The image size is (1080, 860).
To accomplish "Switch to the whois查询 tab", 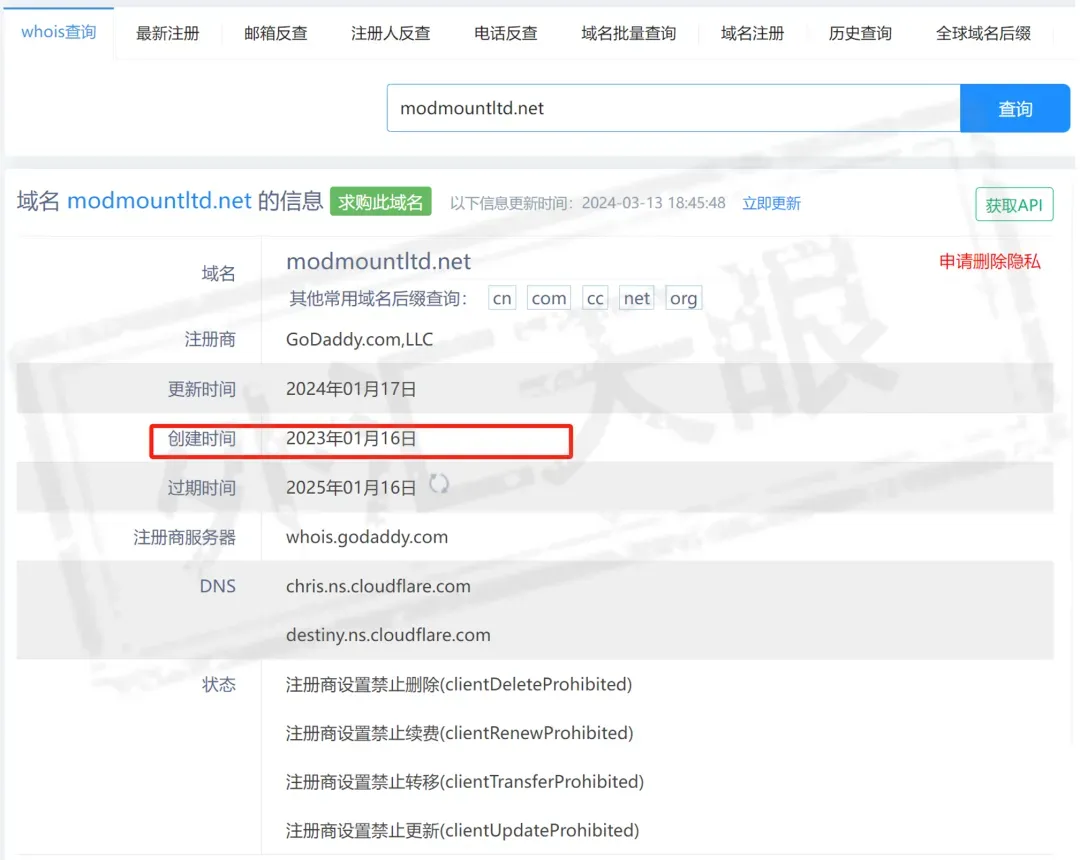I will (x=59, y=32).
